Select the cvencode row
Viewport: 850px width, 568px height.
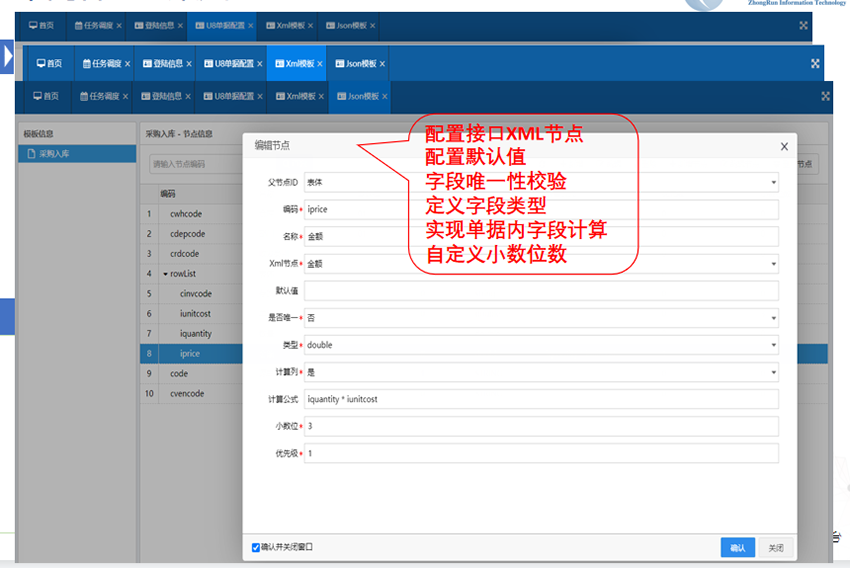click(x=192, y=394)
